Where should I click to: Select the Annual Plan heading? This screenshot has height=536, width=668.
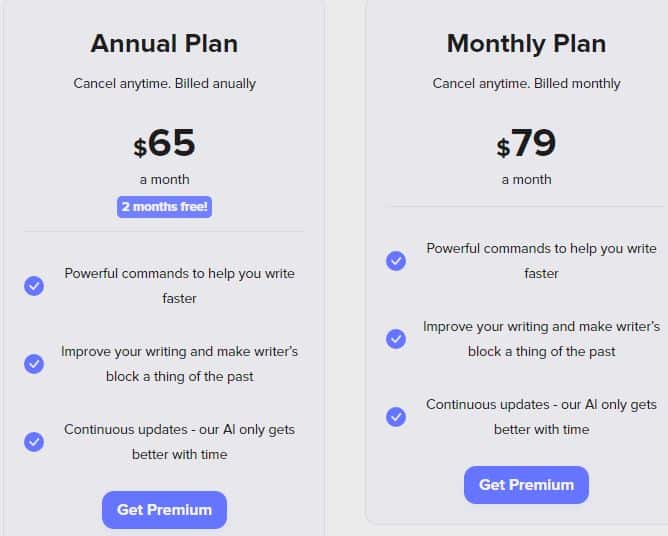[x=164, y=43]
